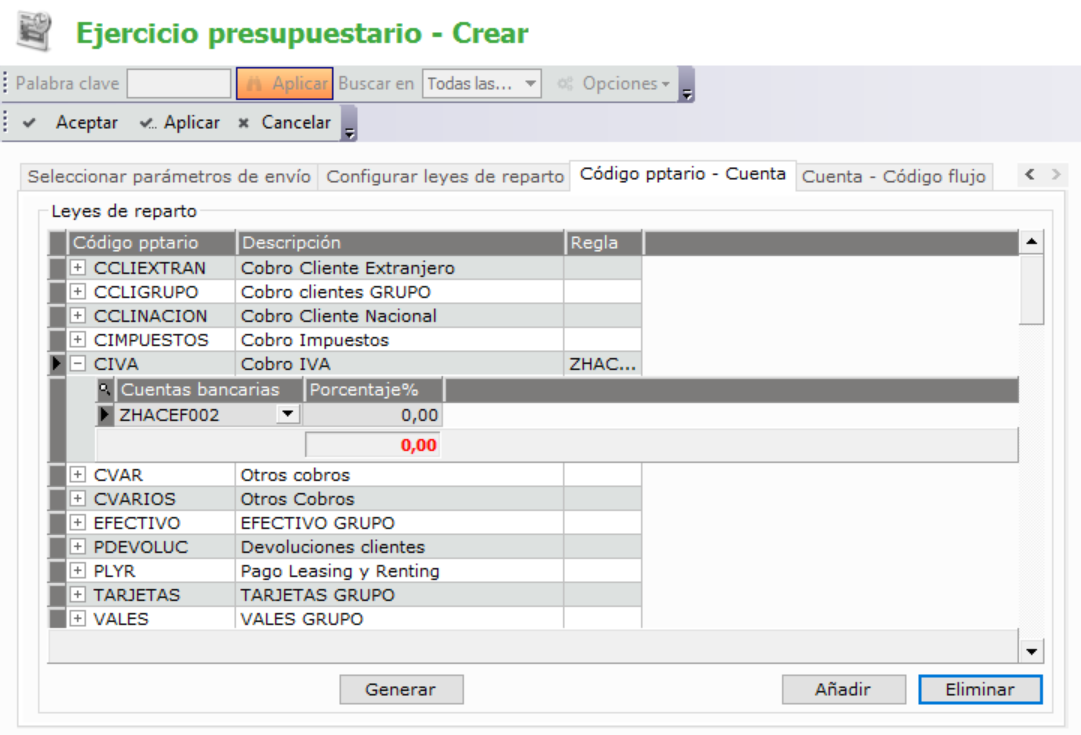
Task: Click Cancelar with the X icon
Action: [284, 123]
